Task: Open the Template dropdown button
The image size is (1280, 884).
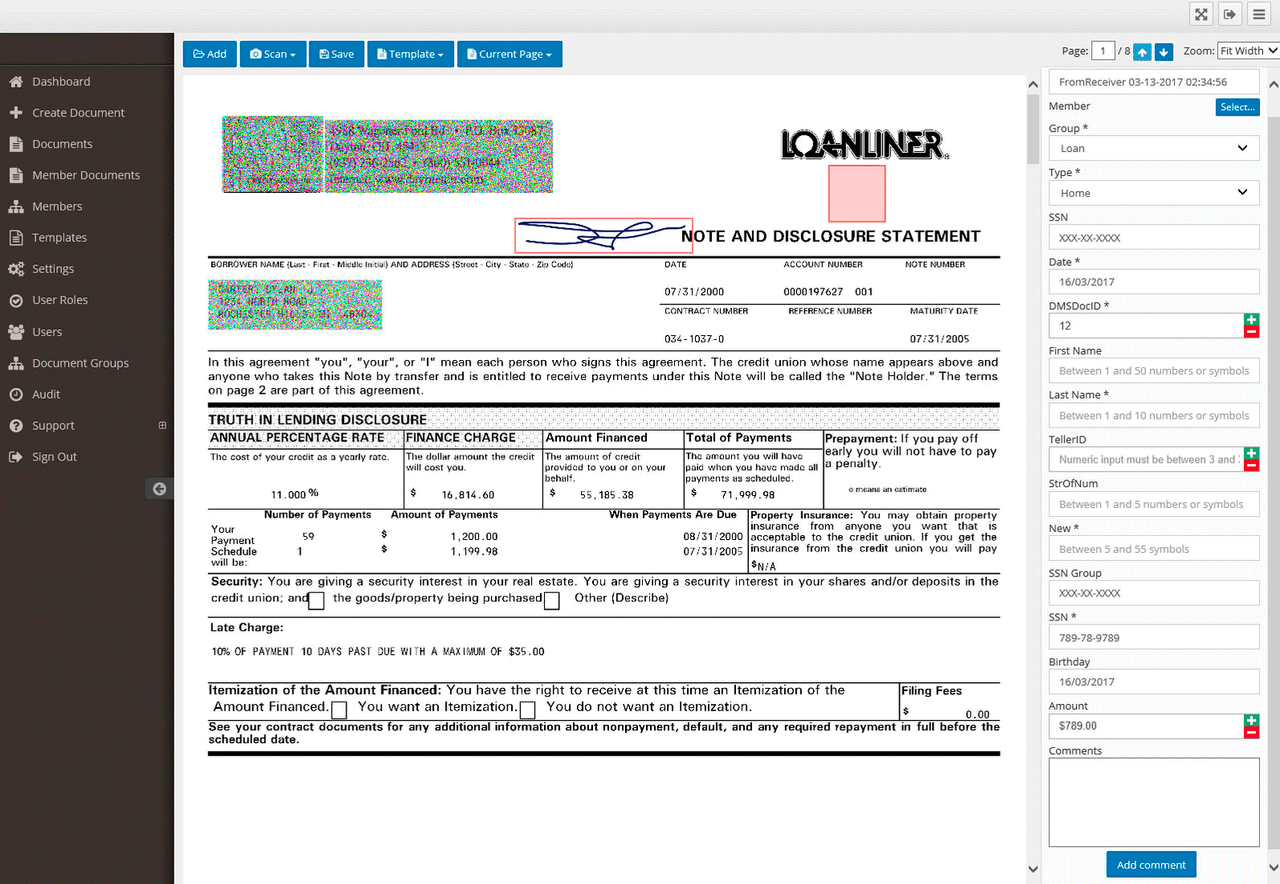Action: 410,54
